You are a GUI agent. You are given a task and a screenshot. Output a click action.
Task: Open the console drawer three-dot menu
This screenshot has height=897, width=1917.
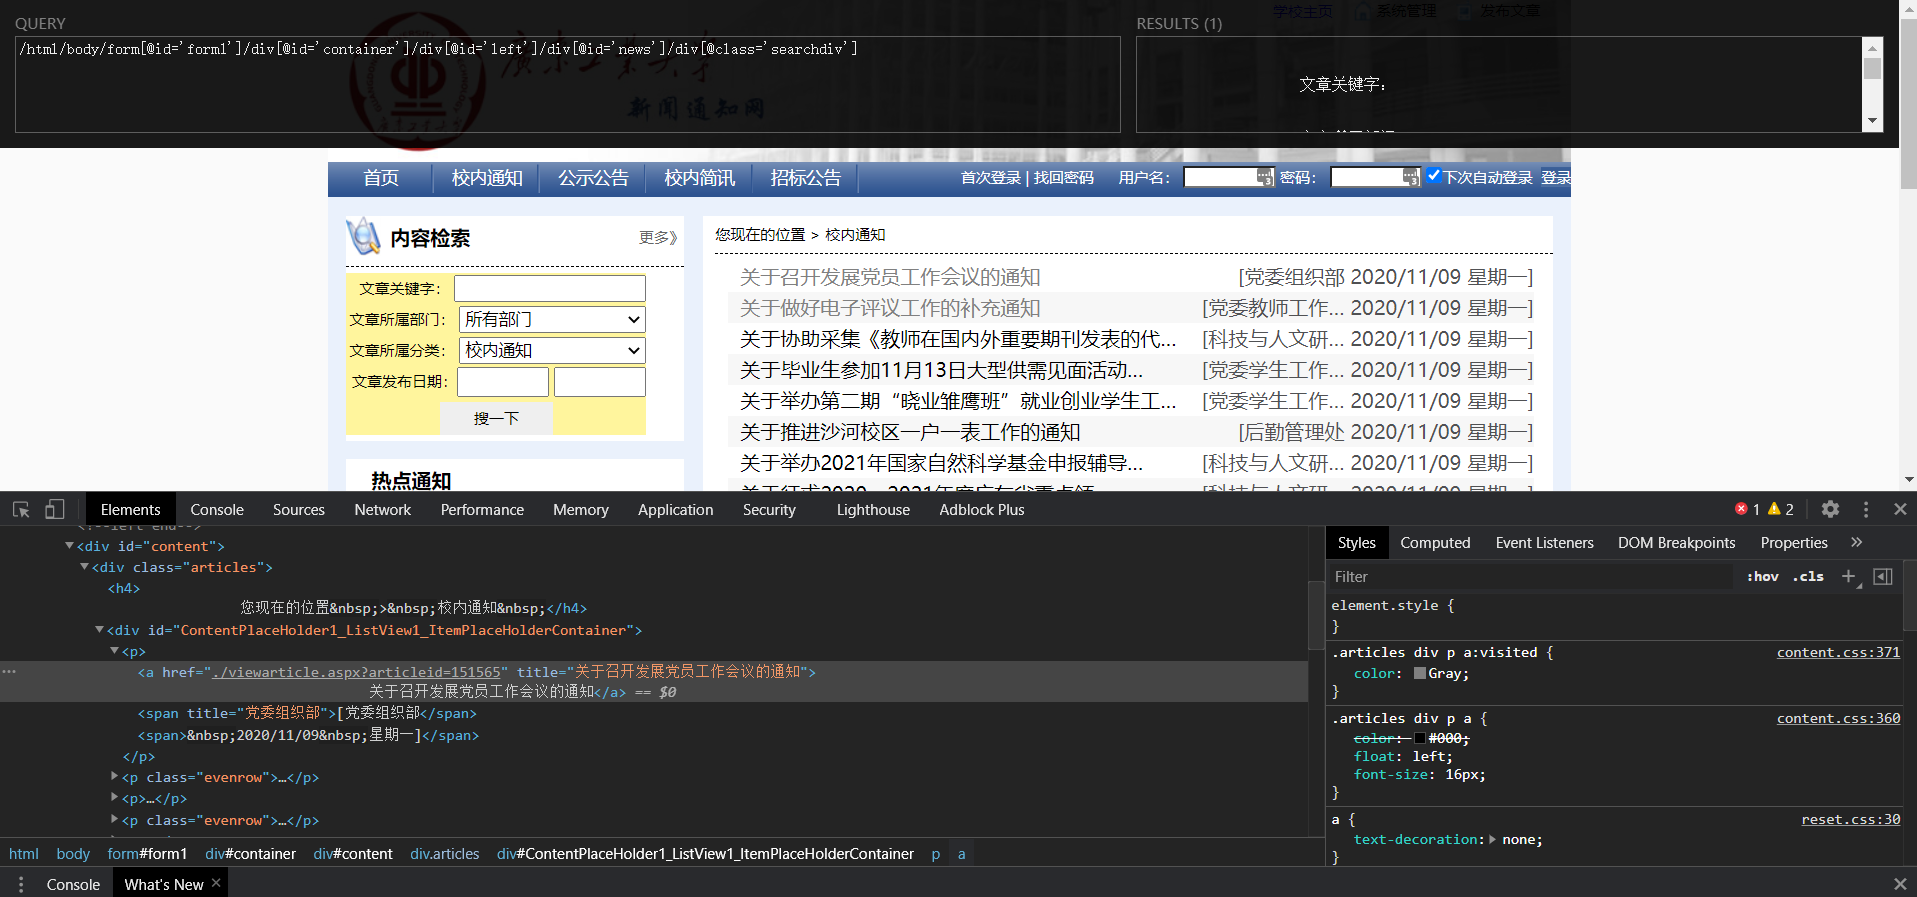[x=21, y=884]
